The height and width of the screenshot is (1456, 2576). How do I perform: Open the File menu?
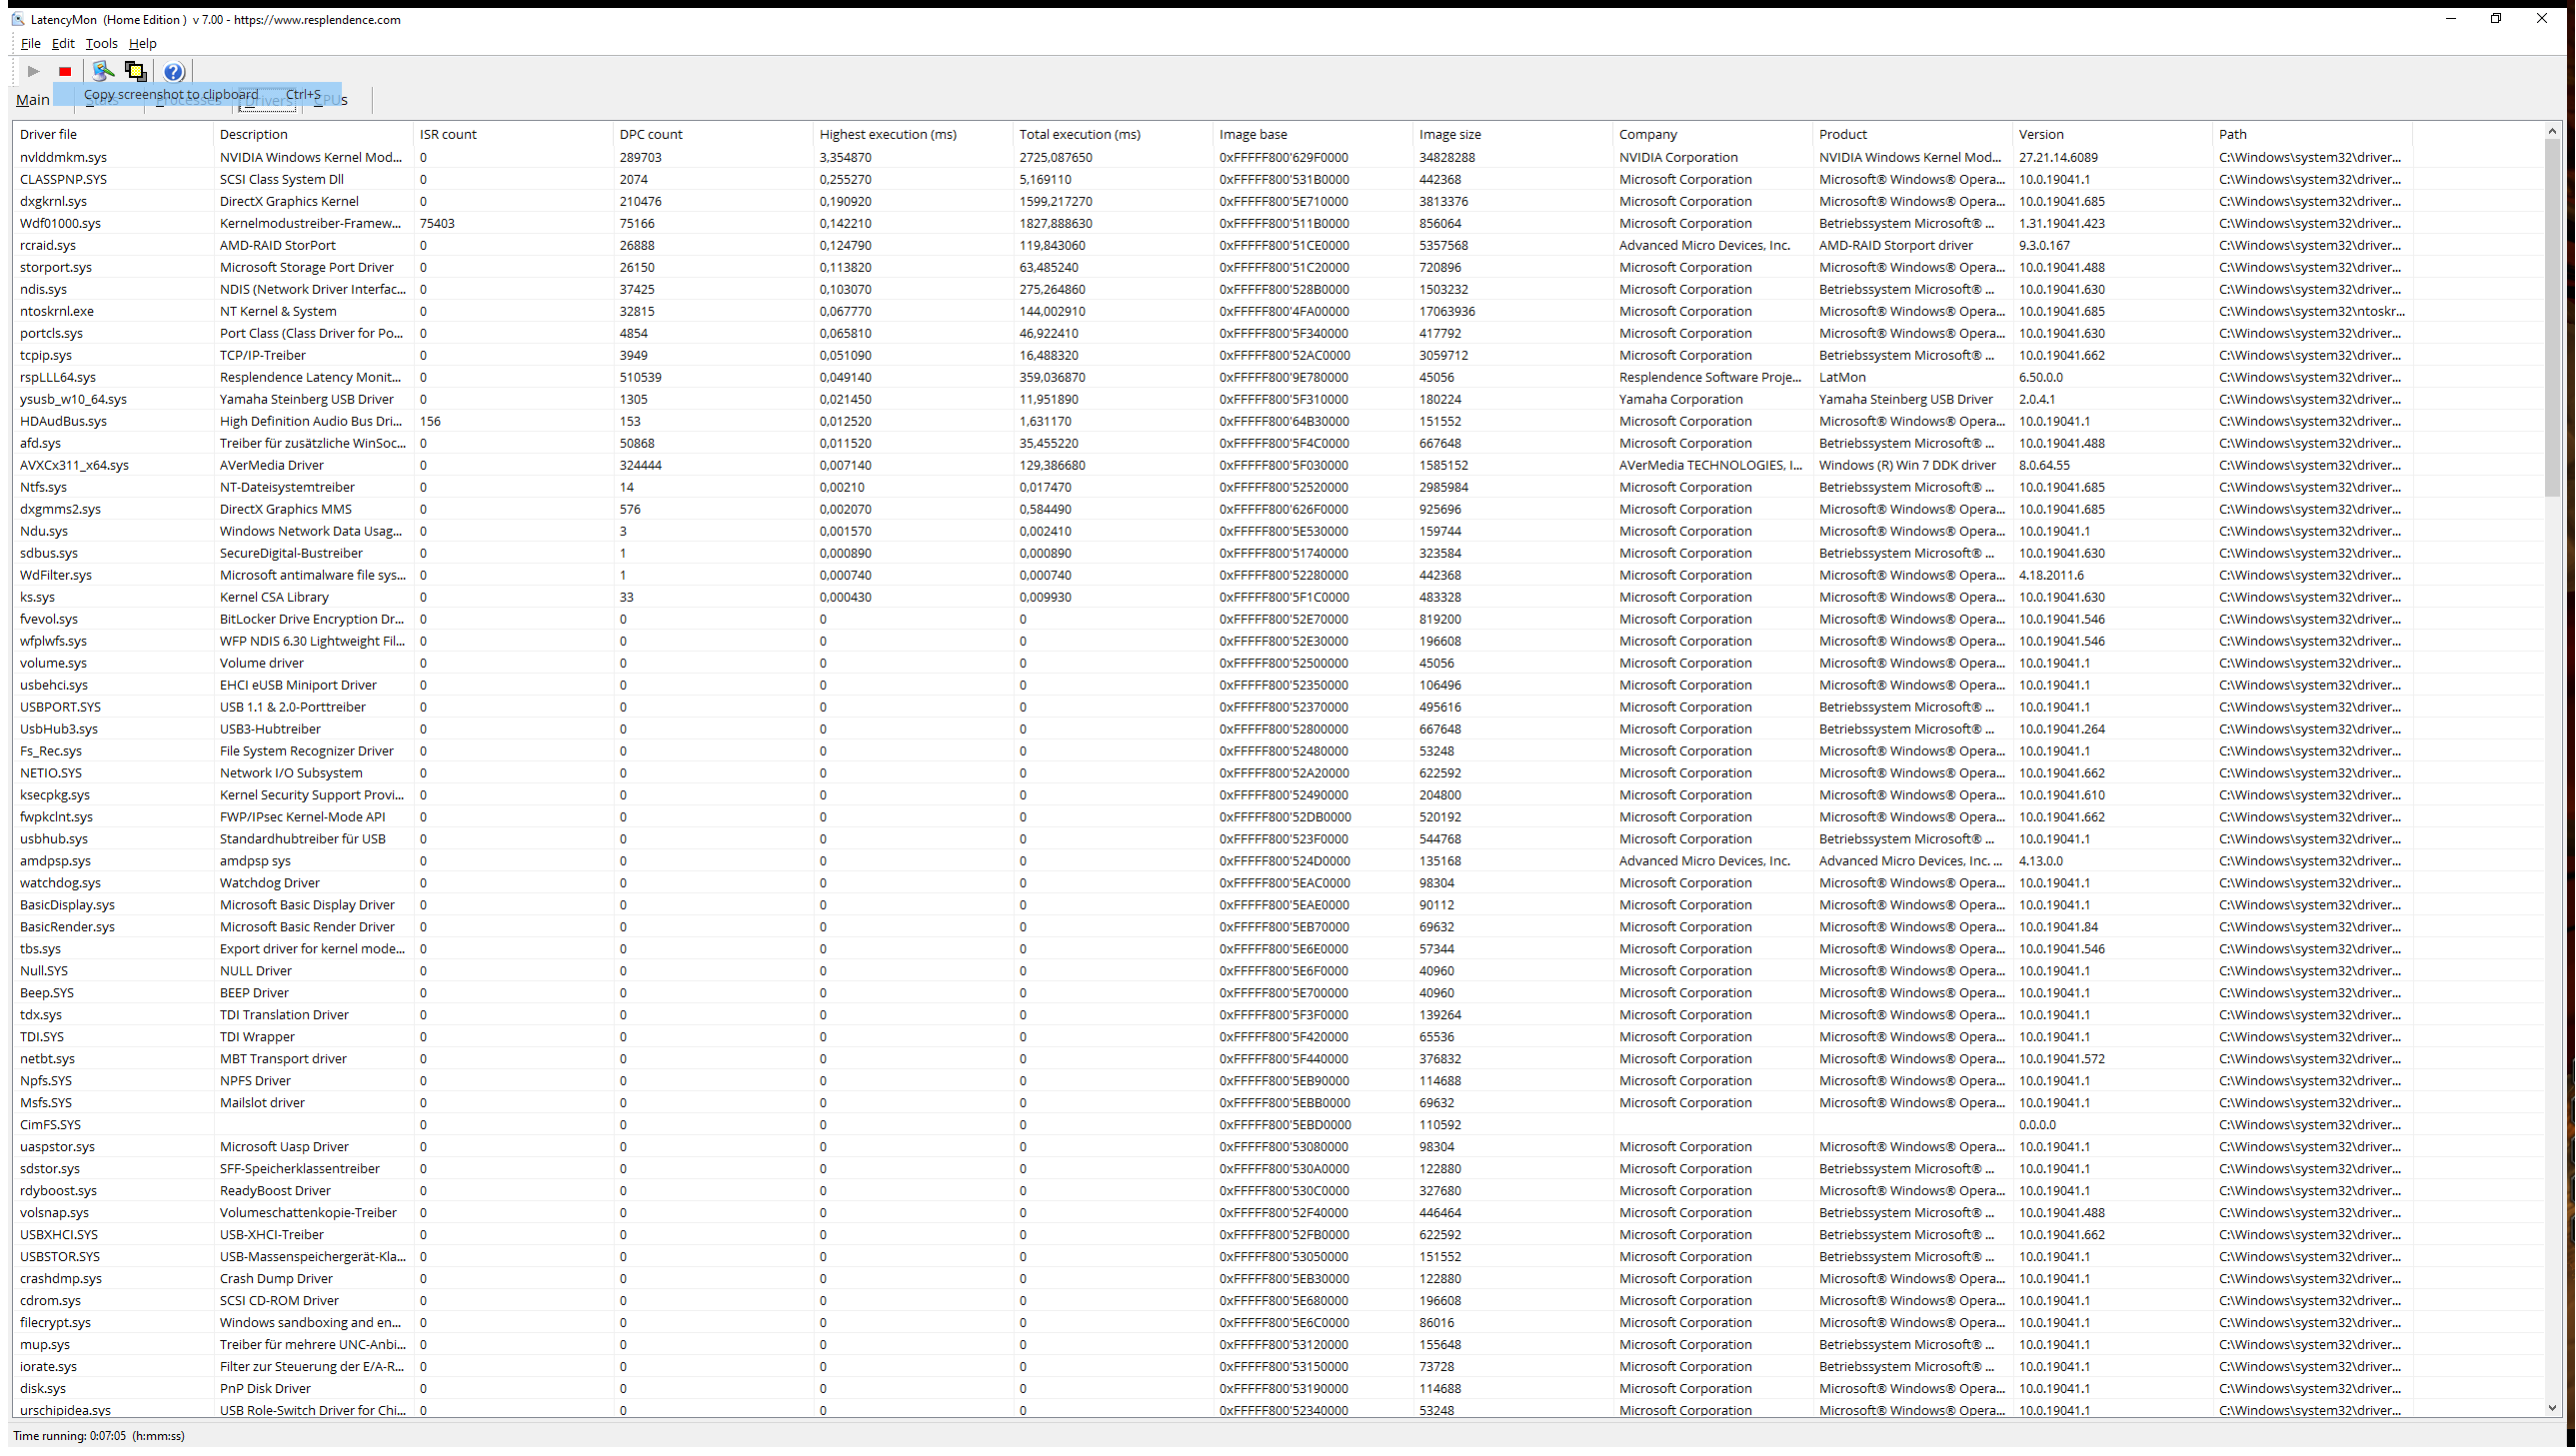pyautogui.click(x=30, y=43)
